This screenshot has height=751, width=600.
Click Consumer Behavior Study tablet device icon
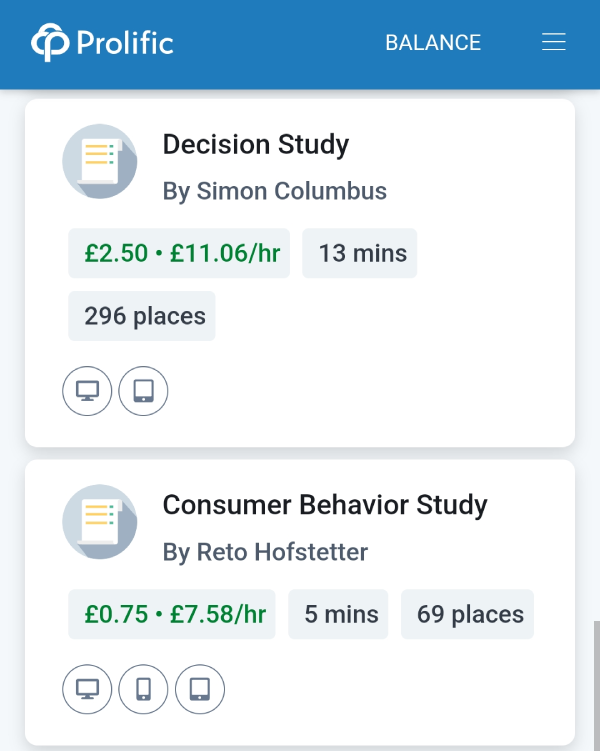200,689
